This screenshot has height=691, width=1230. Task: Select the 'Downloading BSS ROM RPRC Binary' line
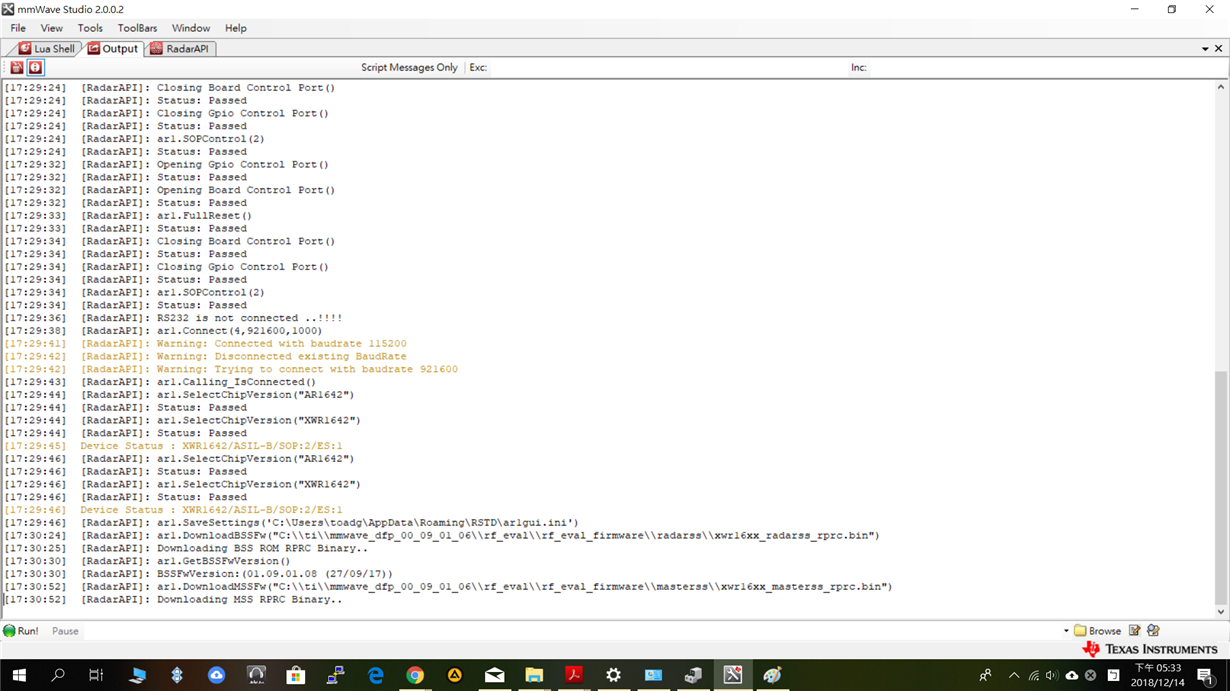tap(186, 548)
